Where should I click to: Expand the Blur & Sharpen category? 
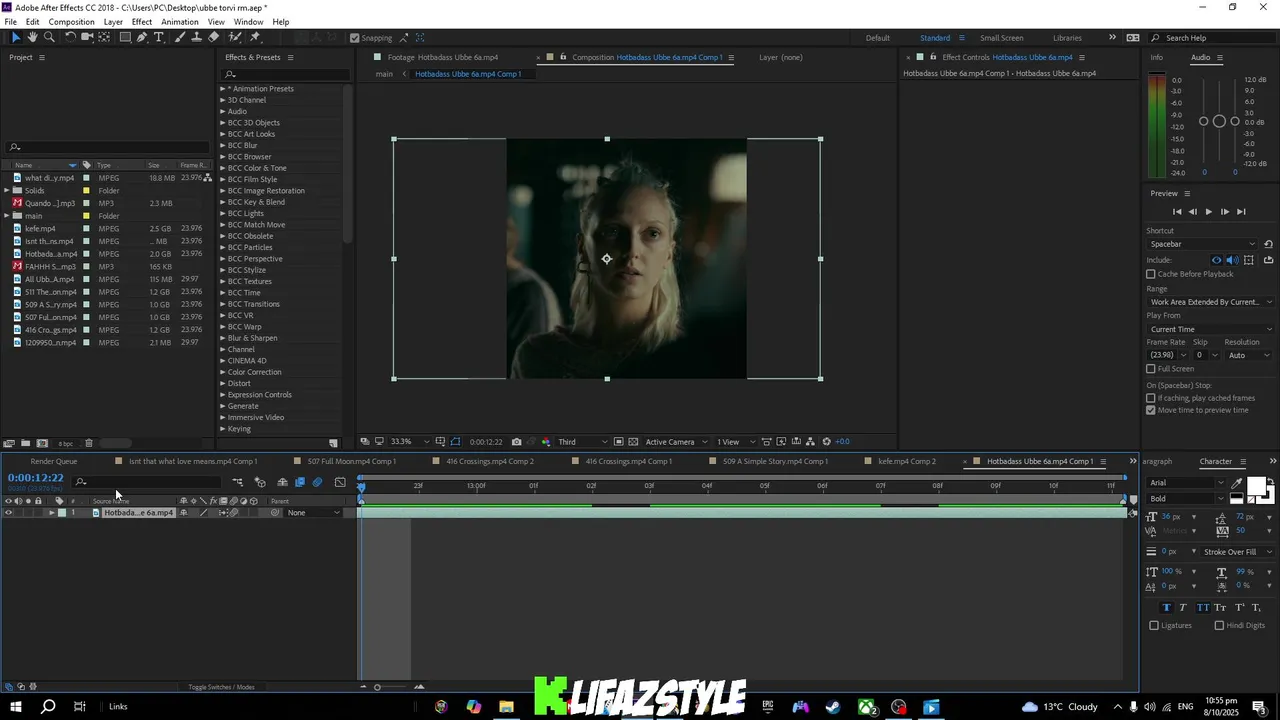coord(223,338)
